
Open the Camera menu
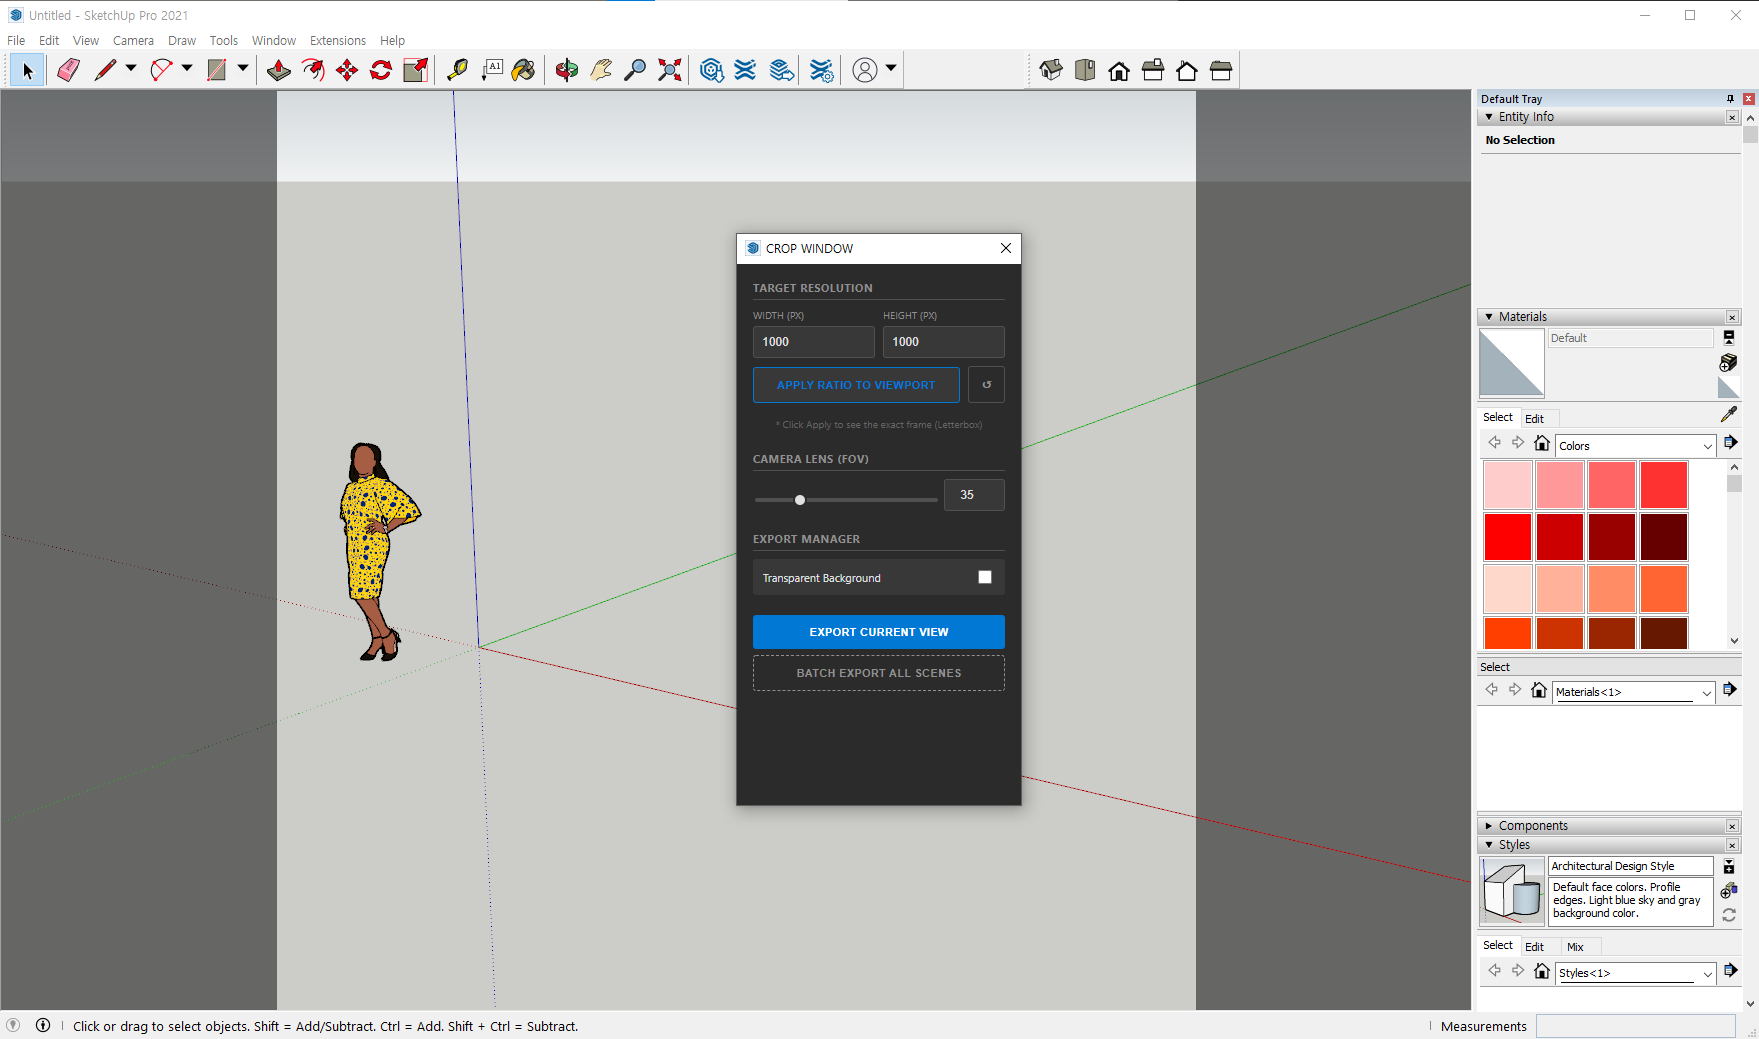tap(133, 40)
